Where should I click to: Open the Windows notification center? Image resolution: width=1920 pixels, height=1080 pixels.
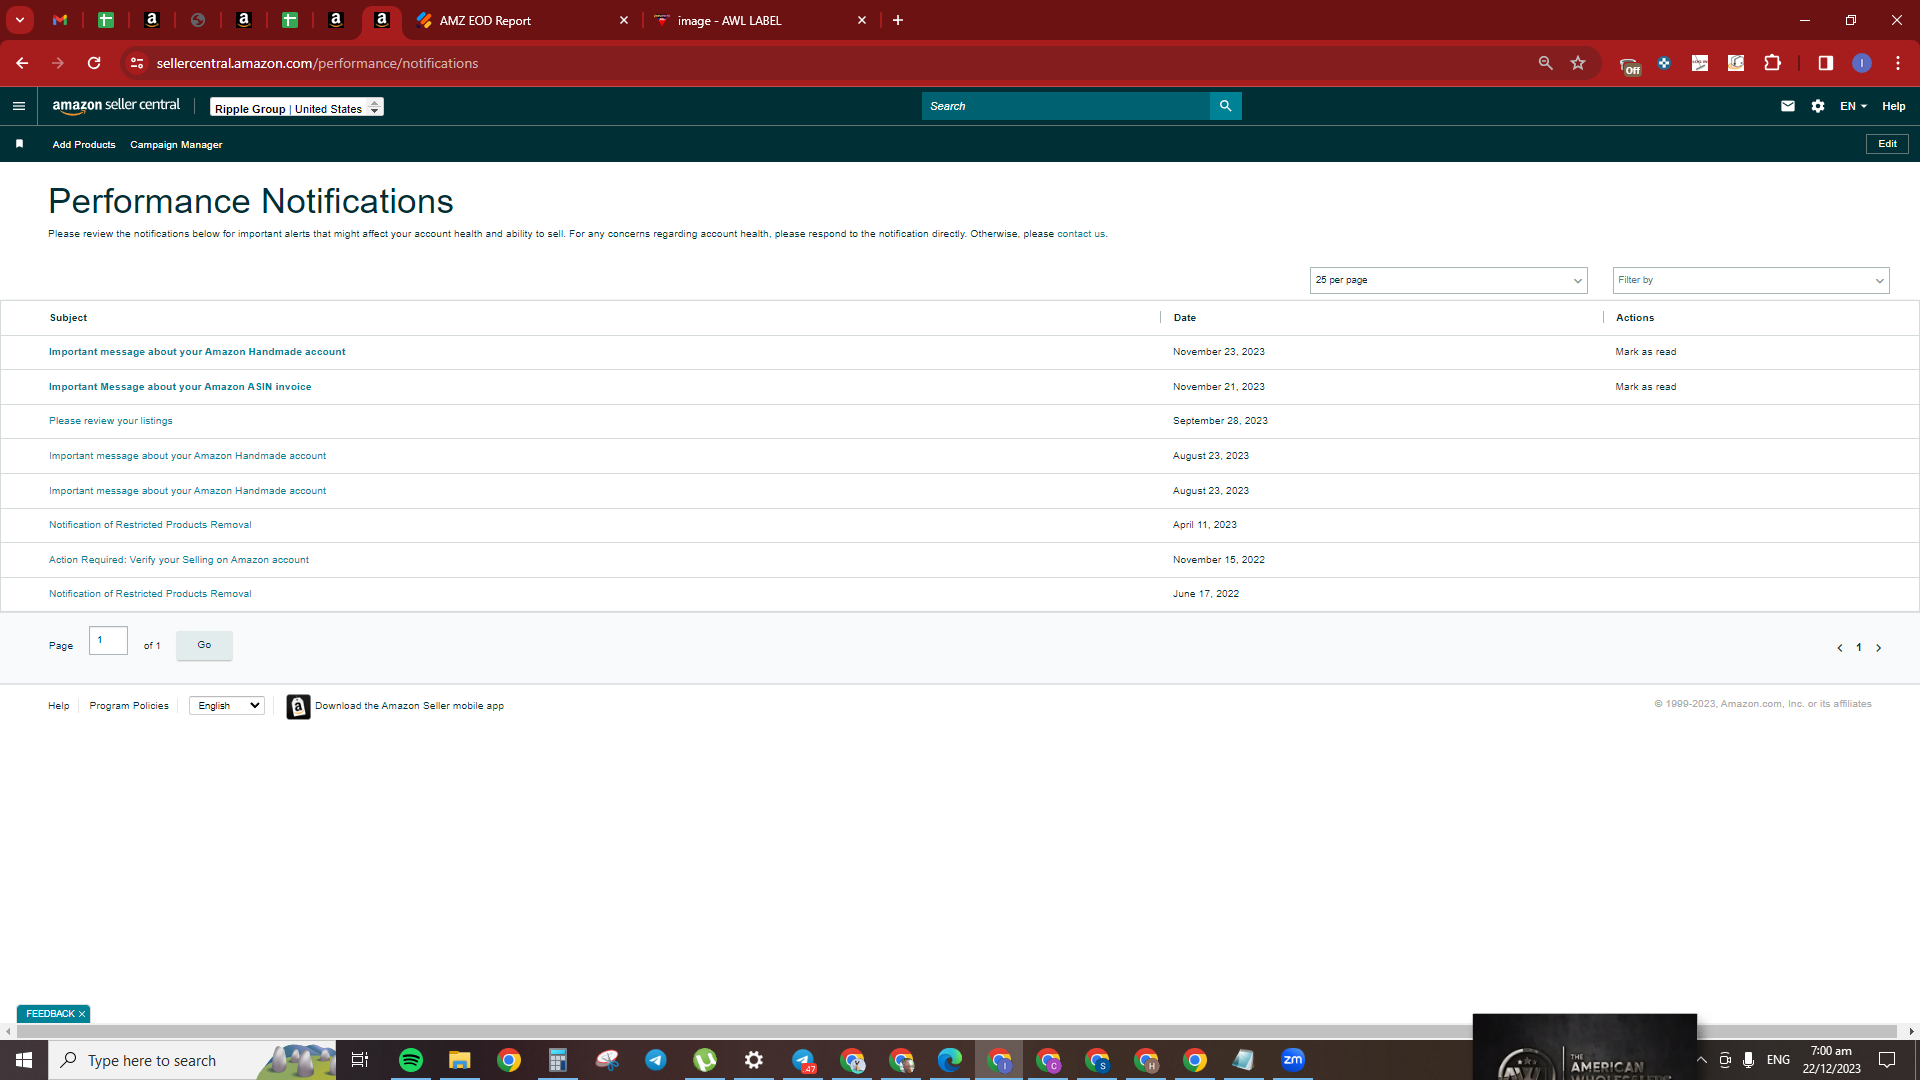(1887, 1060)
